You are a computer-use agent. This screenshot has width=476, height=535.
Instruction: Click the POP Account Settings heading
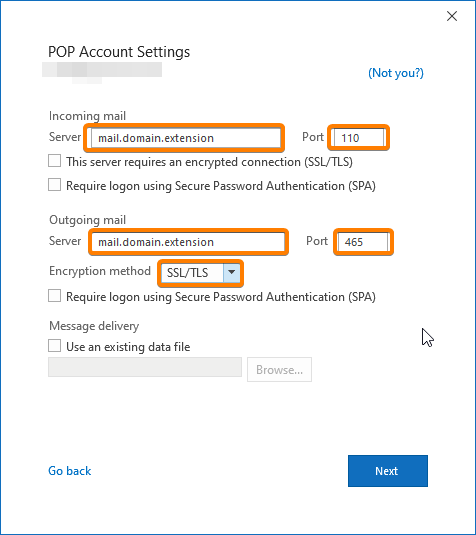point(119,52)
